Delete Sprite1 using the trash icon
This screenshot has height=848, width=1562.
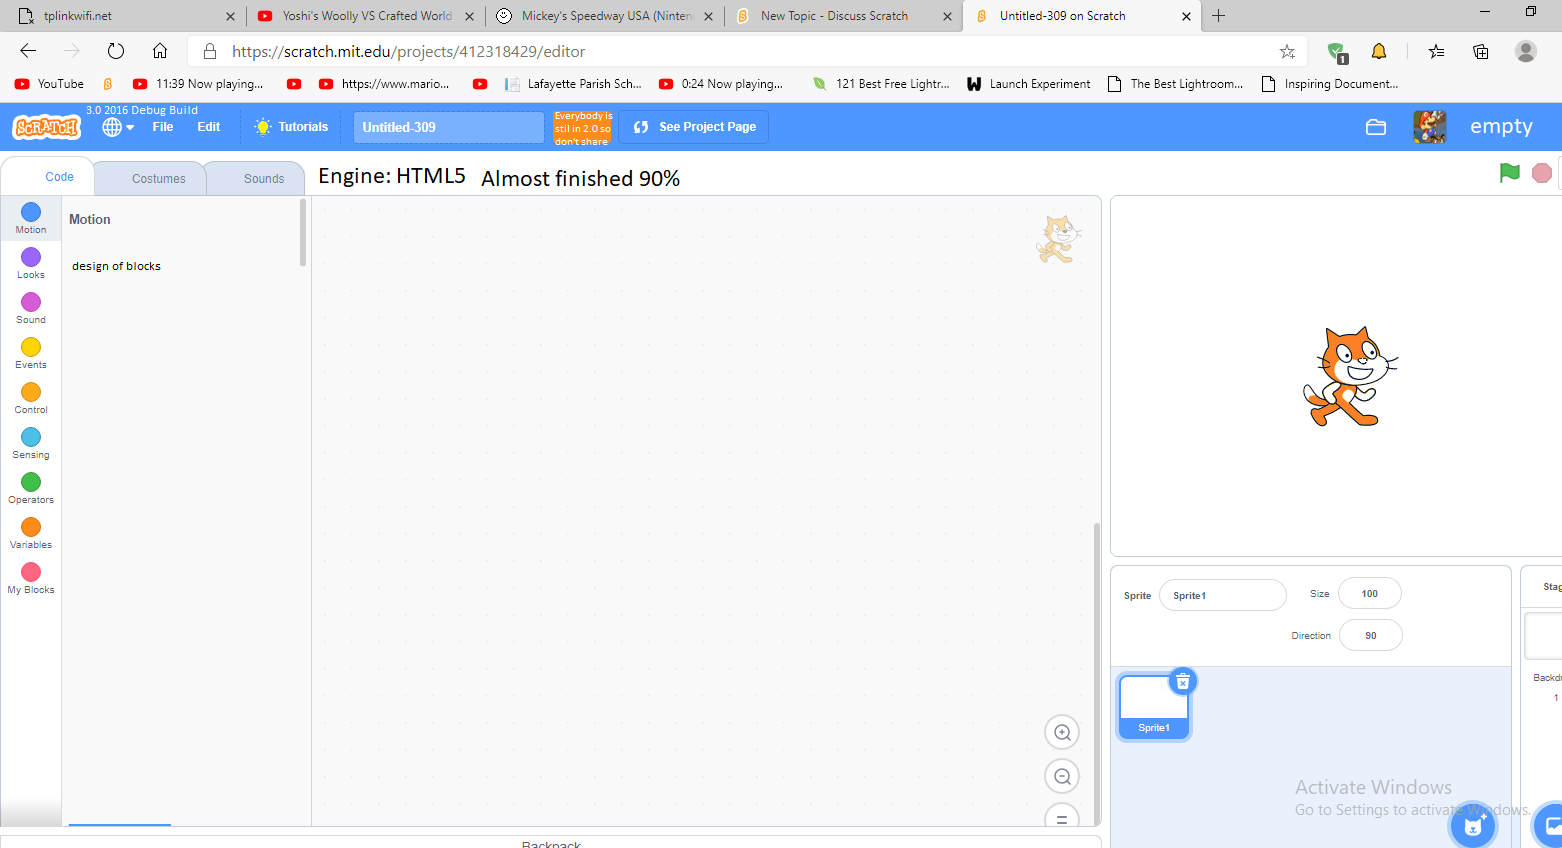coord(1182,682)
